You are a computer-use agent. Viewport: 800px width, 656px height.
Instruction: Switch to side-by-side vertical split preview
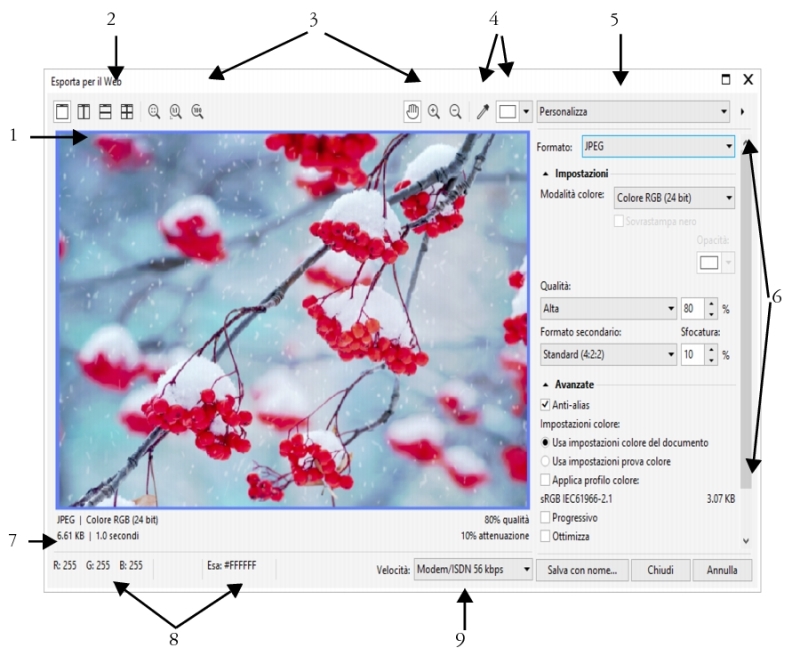(84, 112)
